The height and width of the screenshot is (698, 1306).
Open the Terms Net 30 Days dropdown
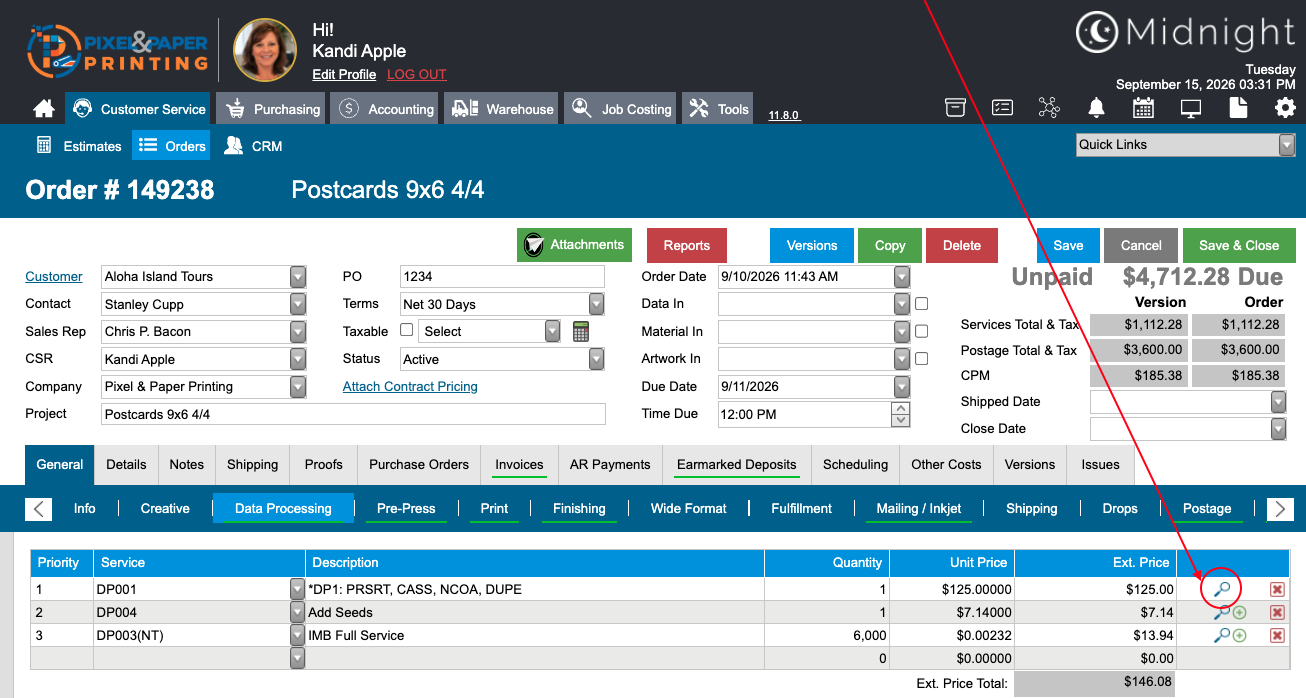point(502,304)
